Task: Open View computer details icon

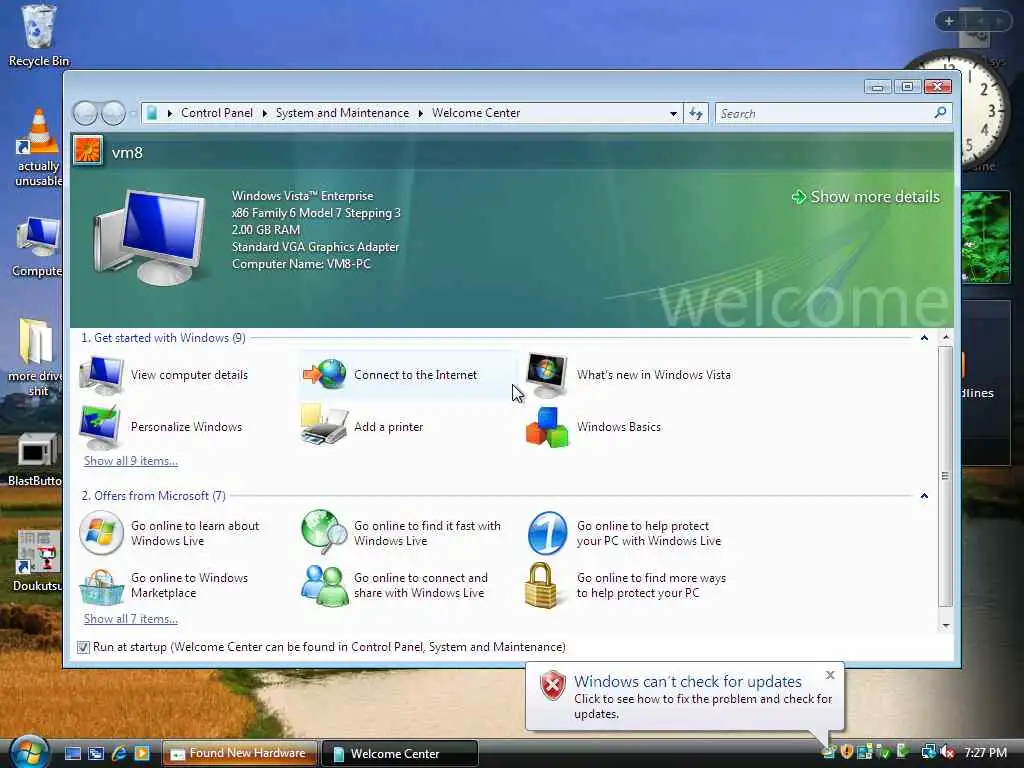Action: pos(101,375)
